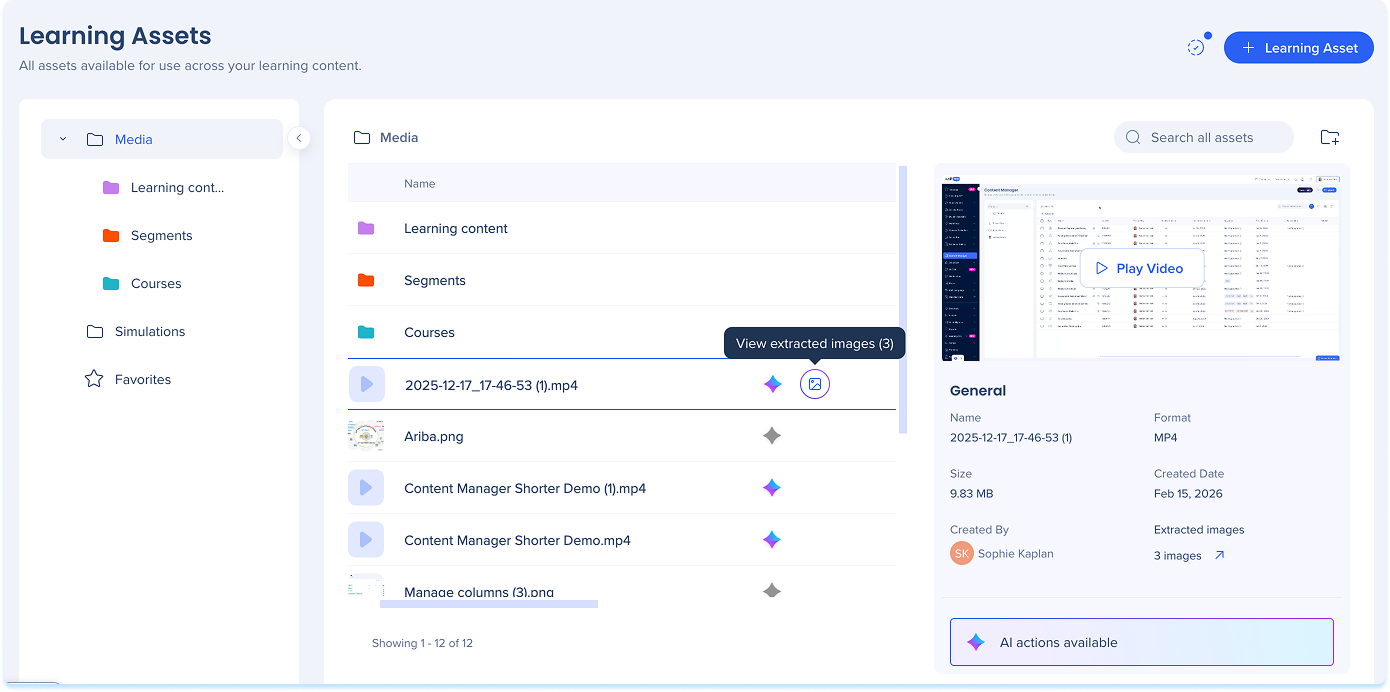1390x692 pixels.
Task: Select Segments folder in sidebar tree
Action: [x=161, y=235]
